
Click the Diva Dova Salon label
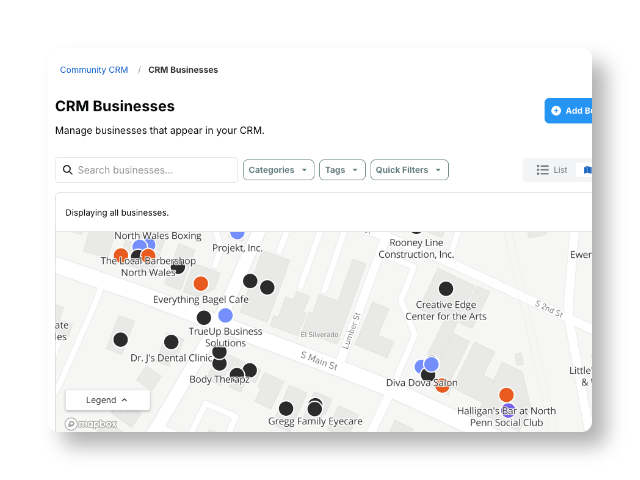[422, 383]
